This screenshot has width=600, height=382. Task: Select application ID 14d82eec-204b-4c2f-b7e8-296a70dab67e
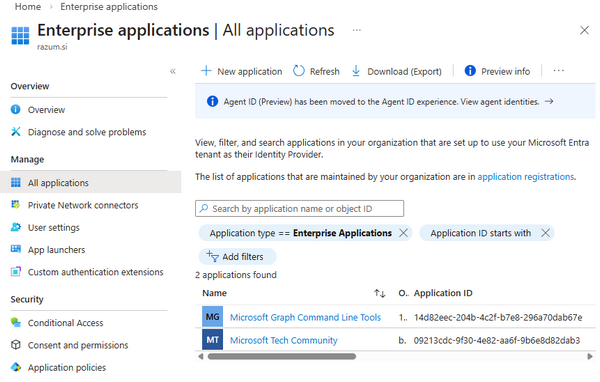(498, 317)
